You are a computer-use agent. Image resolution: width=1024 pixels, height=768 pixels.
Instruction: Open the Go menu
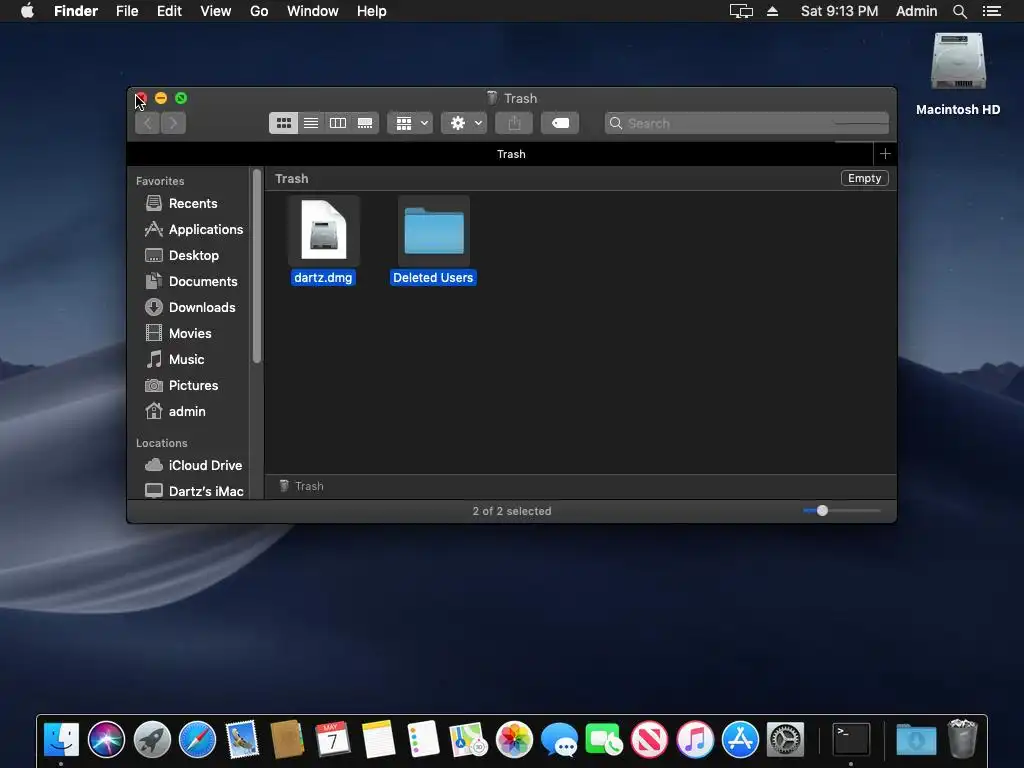click(x=259, y=11)
